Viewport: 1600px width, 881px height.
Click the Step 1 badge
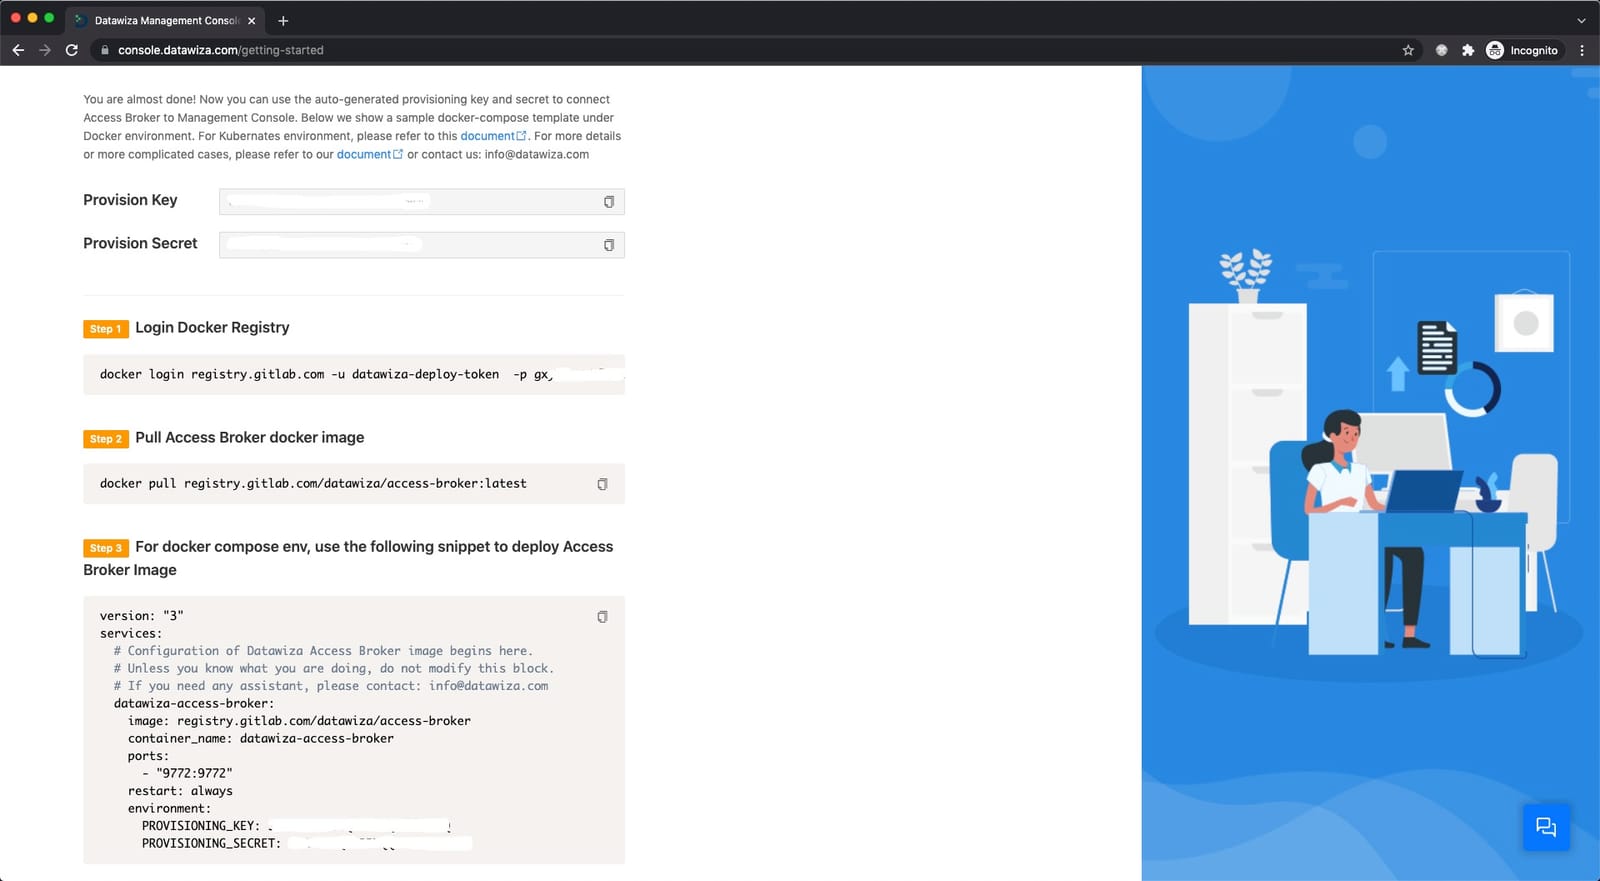tap(105, 329)
